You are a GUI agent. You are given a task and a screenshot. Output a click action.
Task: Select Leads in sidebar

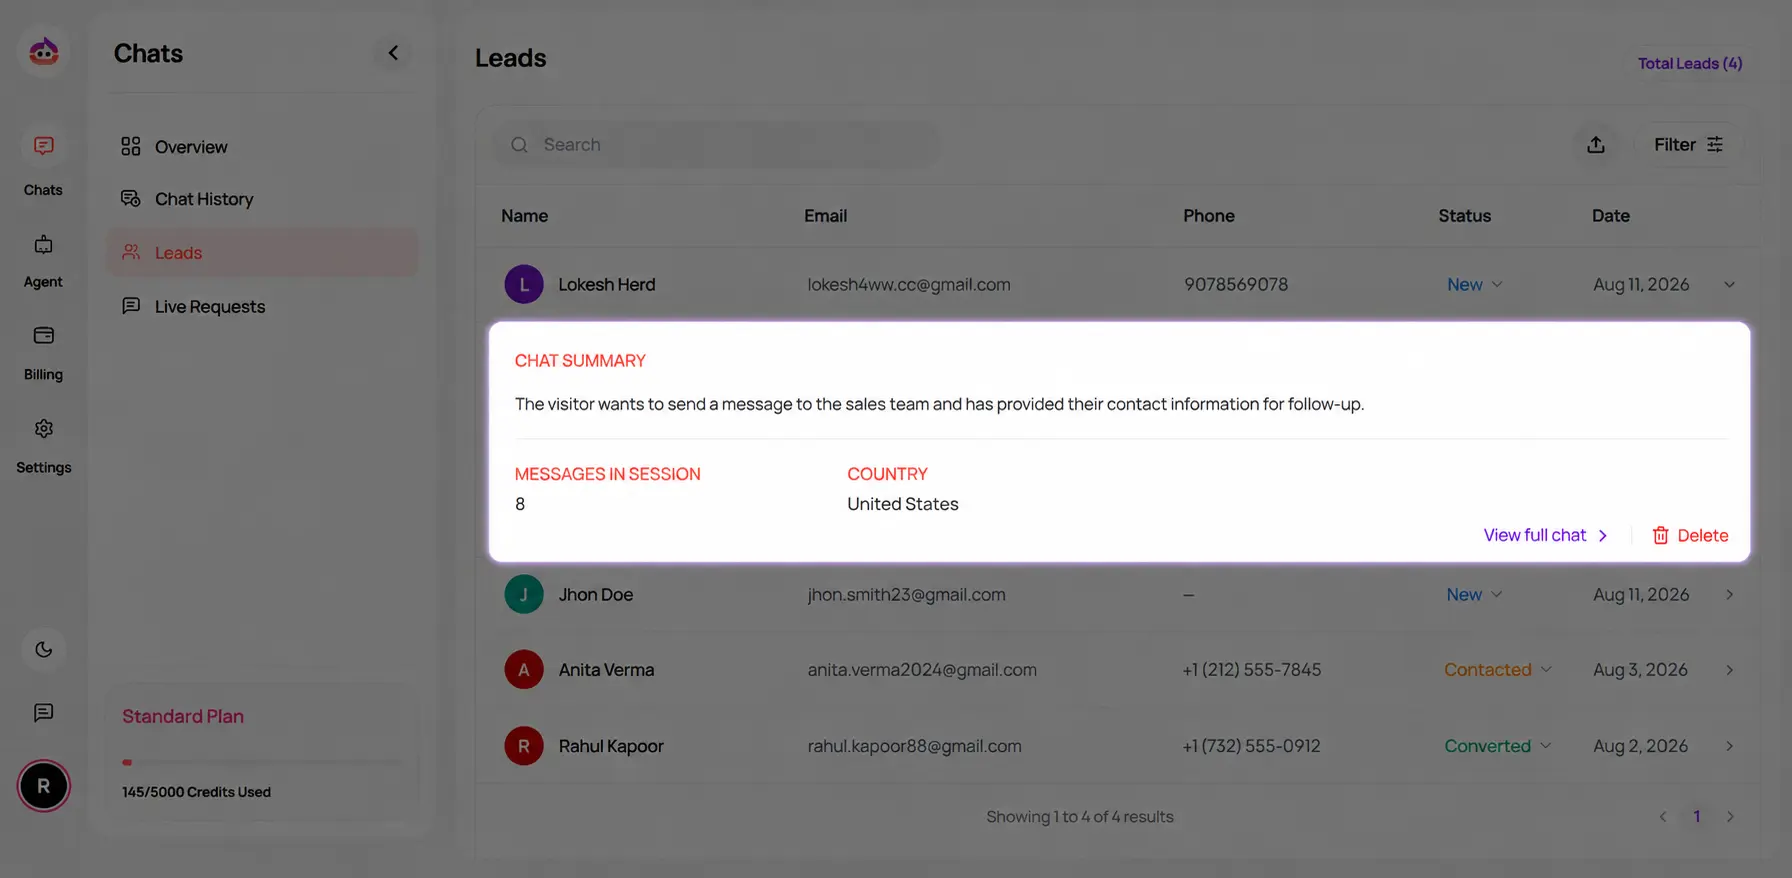[x=262, y=253]
